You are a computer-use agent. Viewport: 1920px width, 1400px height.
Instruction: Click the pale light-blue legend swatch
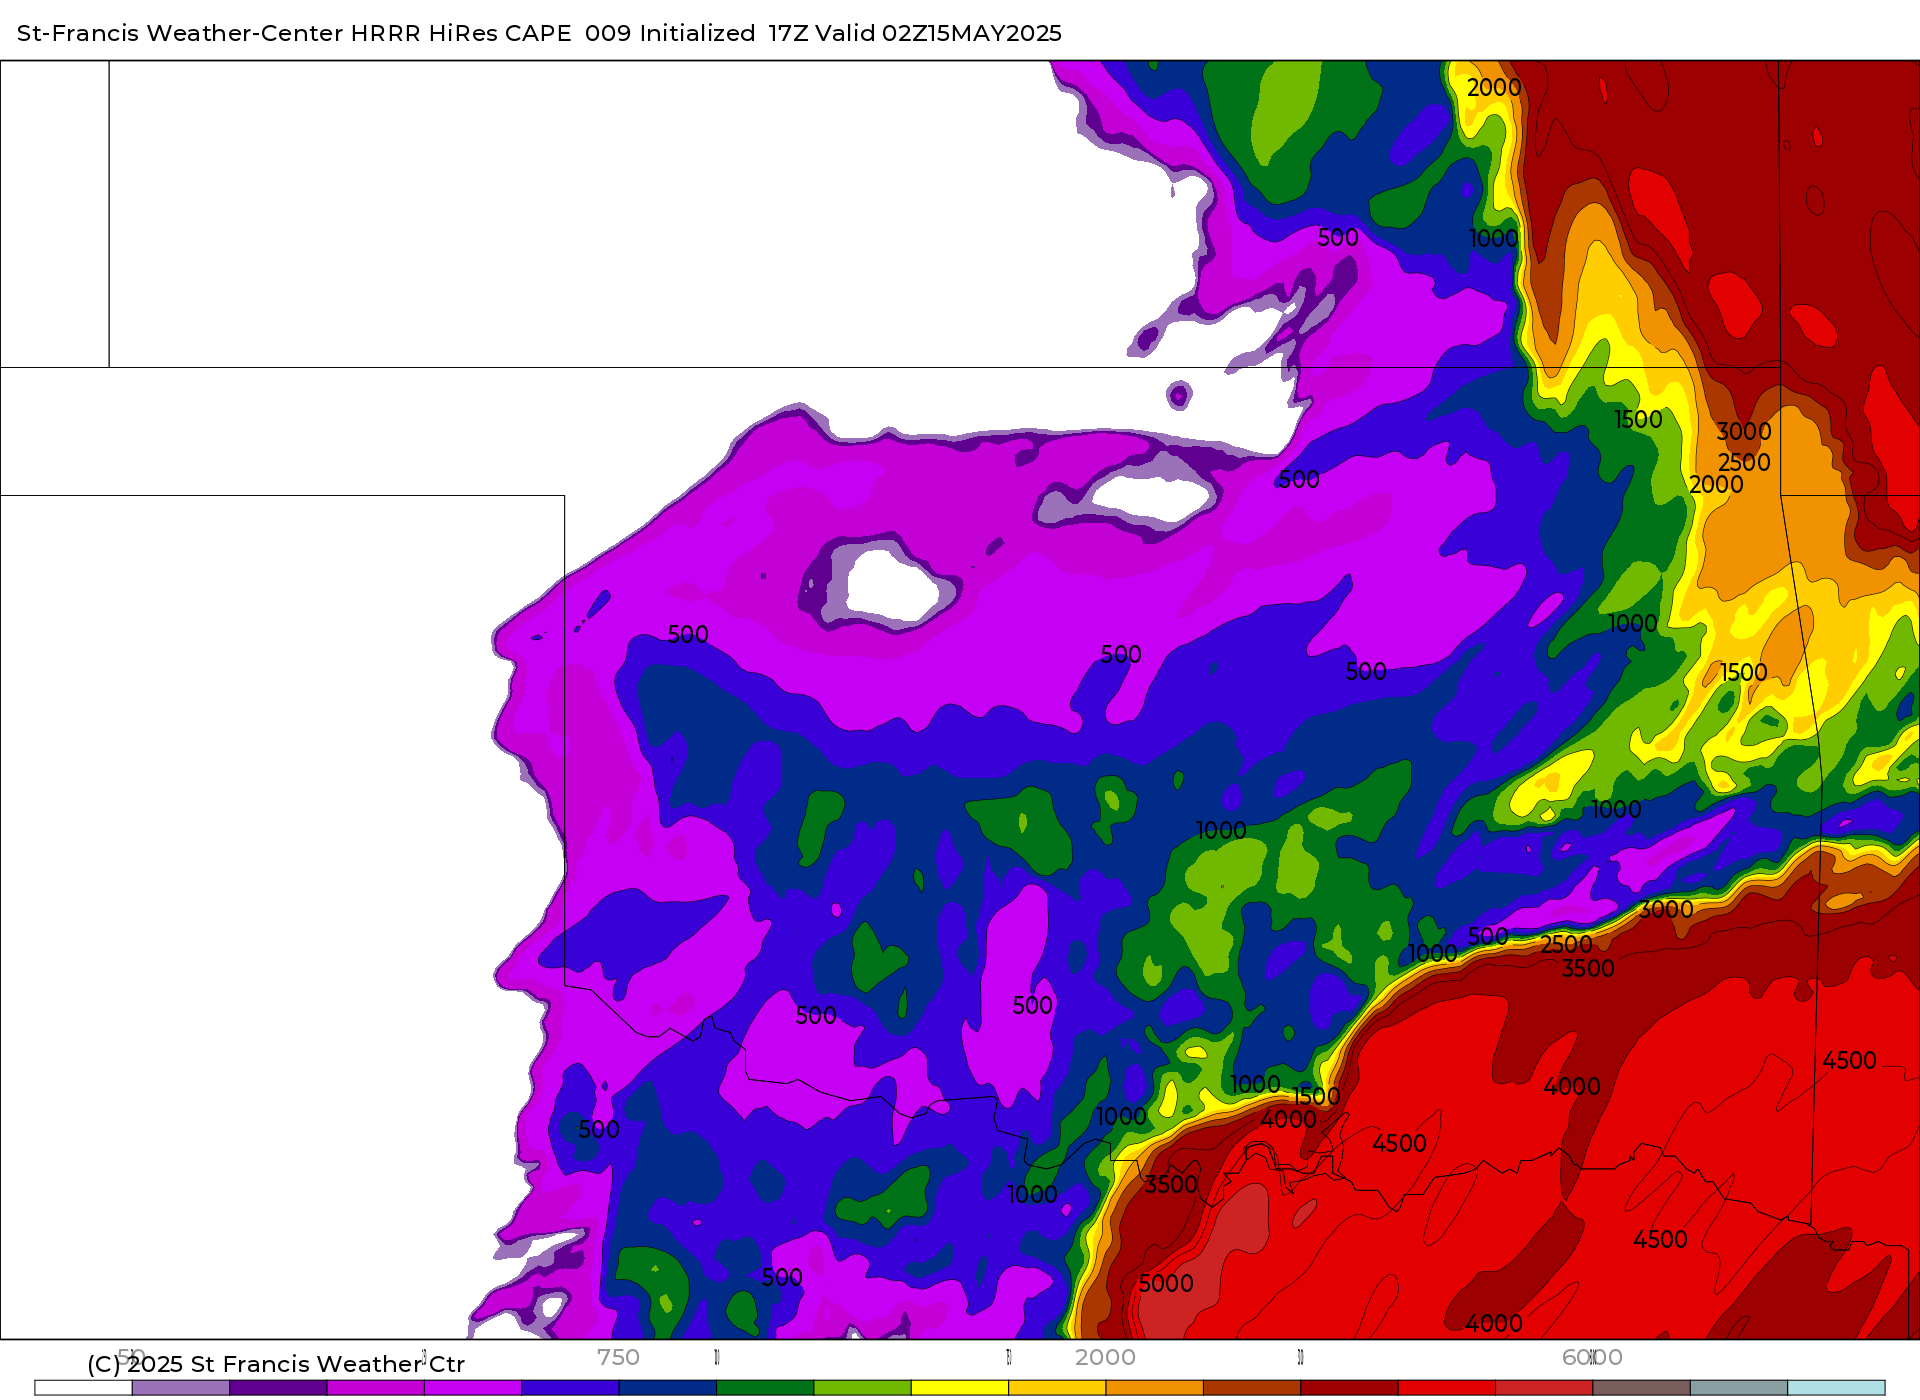coord(1836,1387)
